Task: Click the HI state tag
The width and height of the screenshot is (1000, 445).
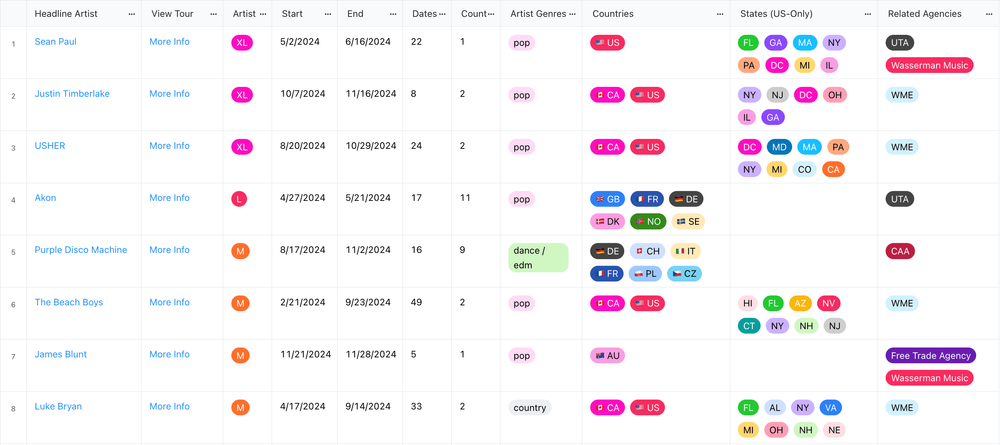Action: pos(747,303)
